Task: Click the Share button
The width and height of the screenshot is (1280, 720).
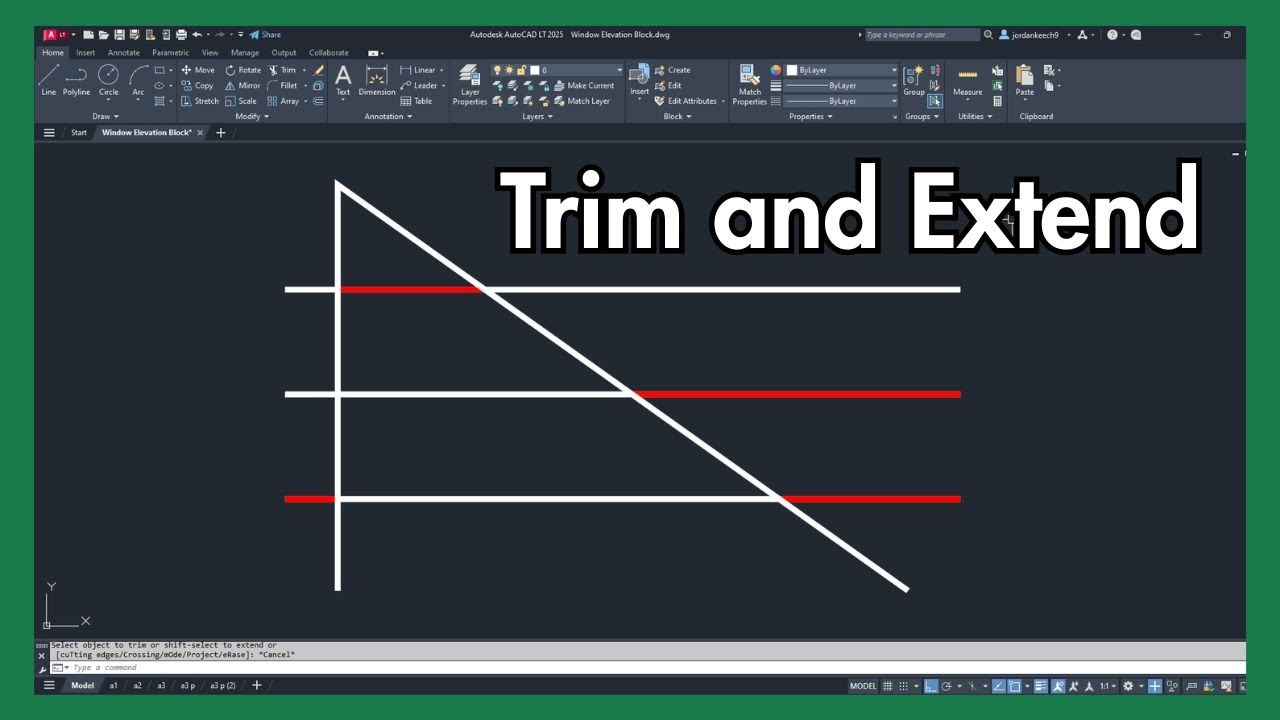Action: [x=265, y=35]
